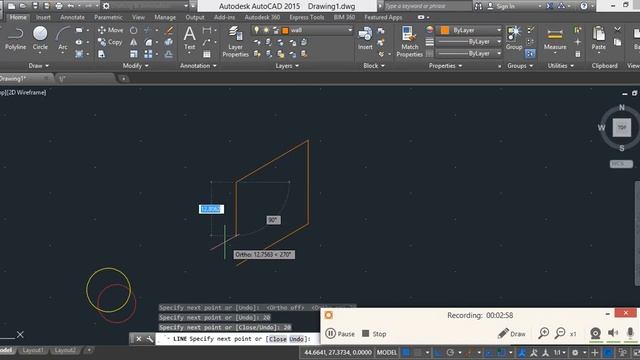Screen dimensions: 640x360
Task: Click the Group tool
Action: coord(513,38)
